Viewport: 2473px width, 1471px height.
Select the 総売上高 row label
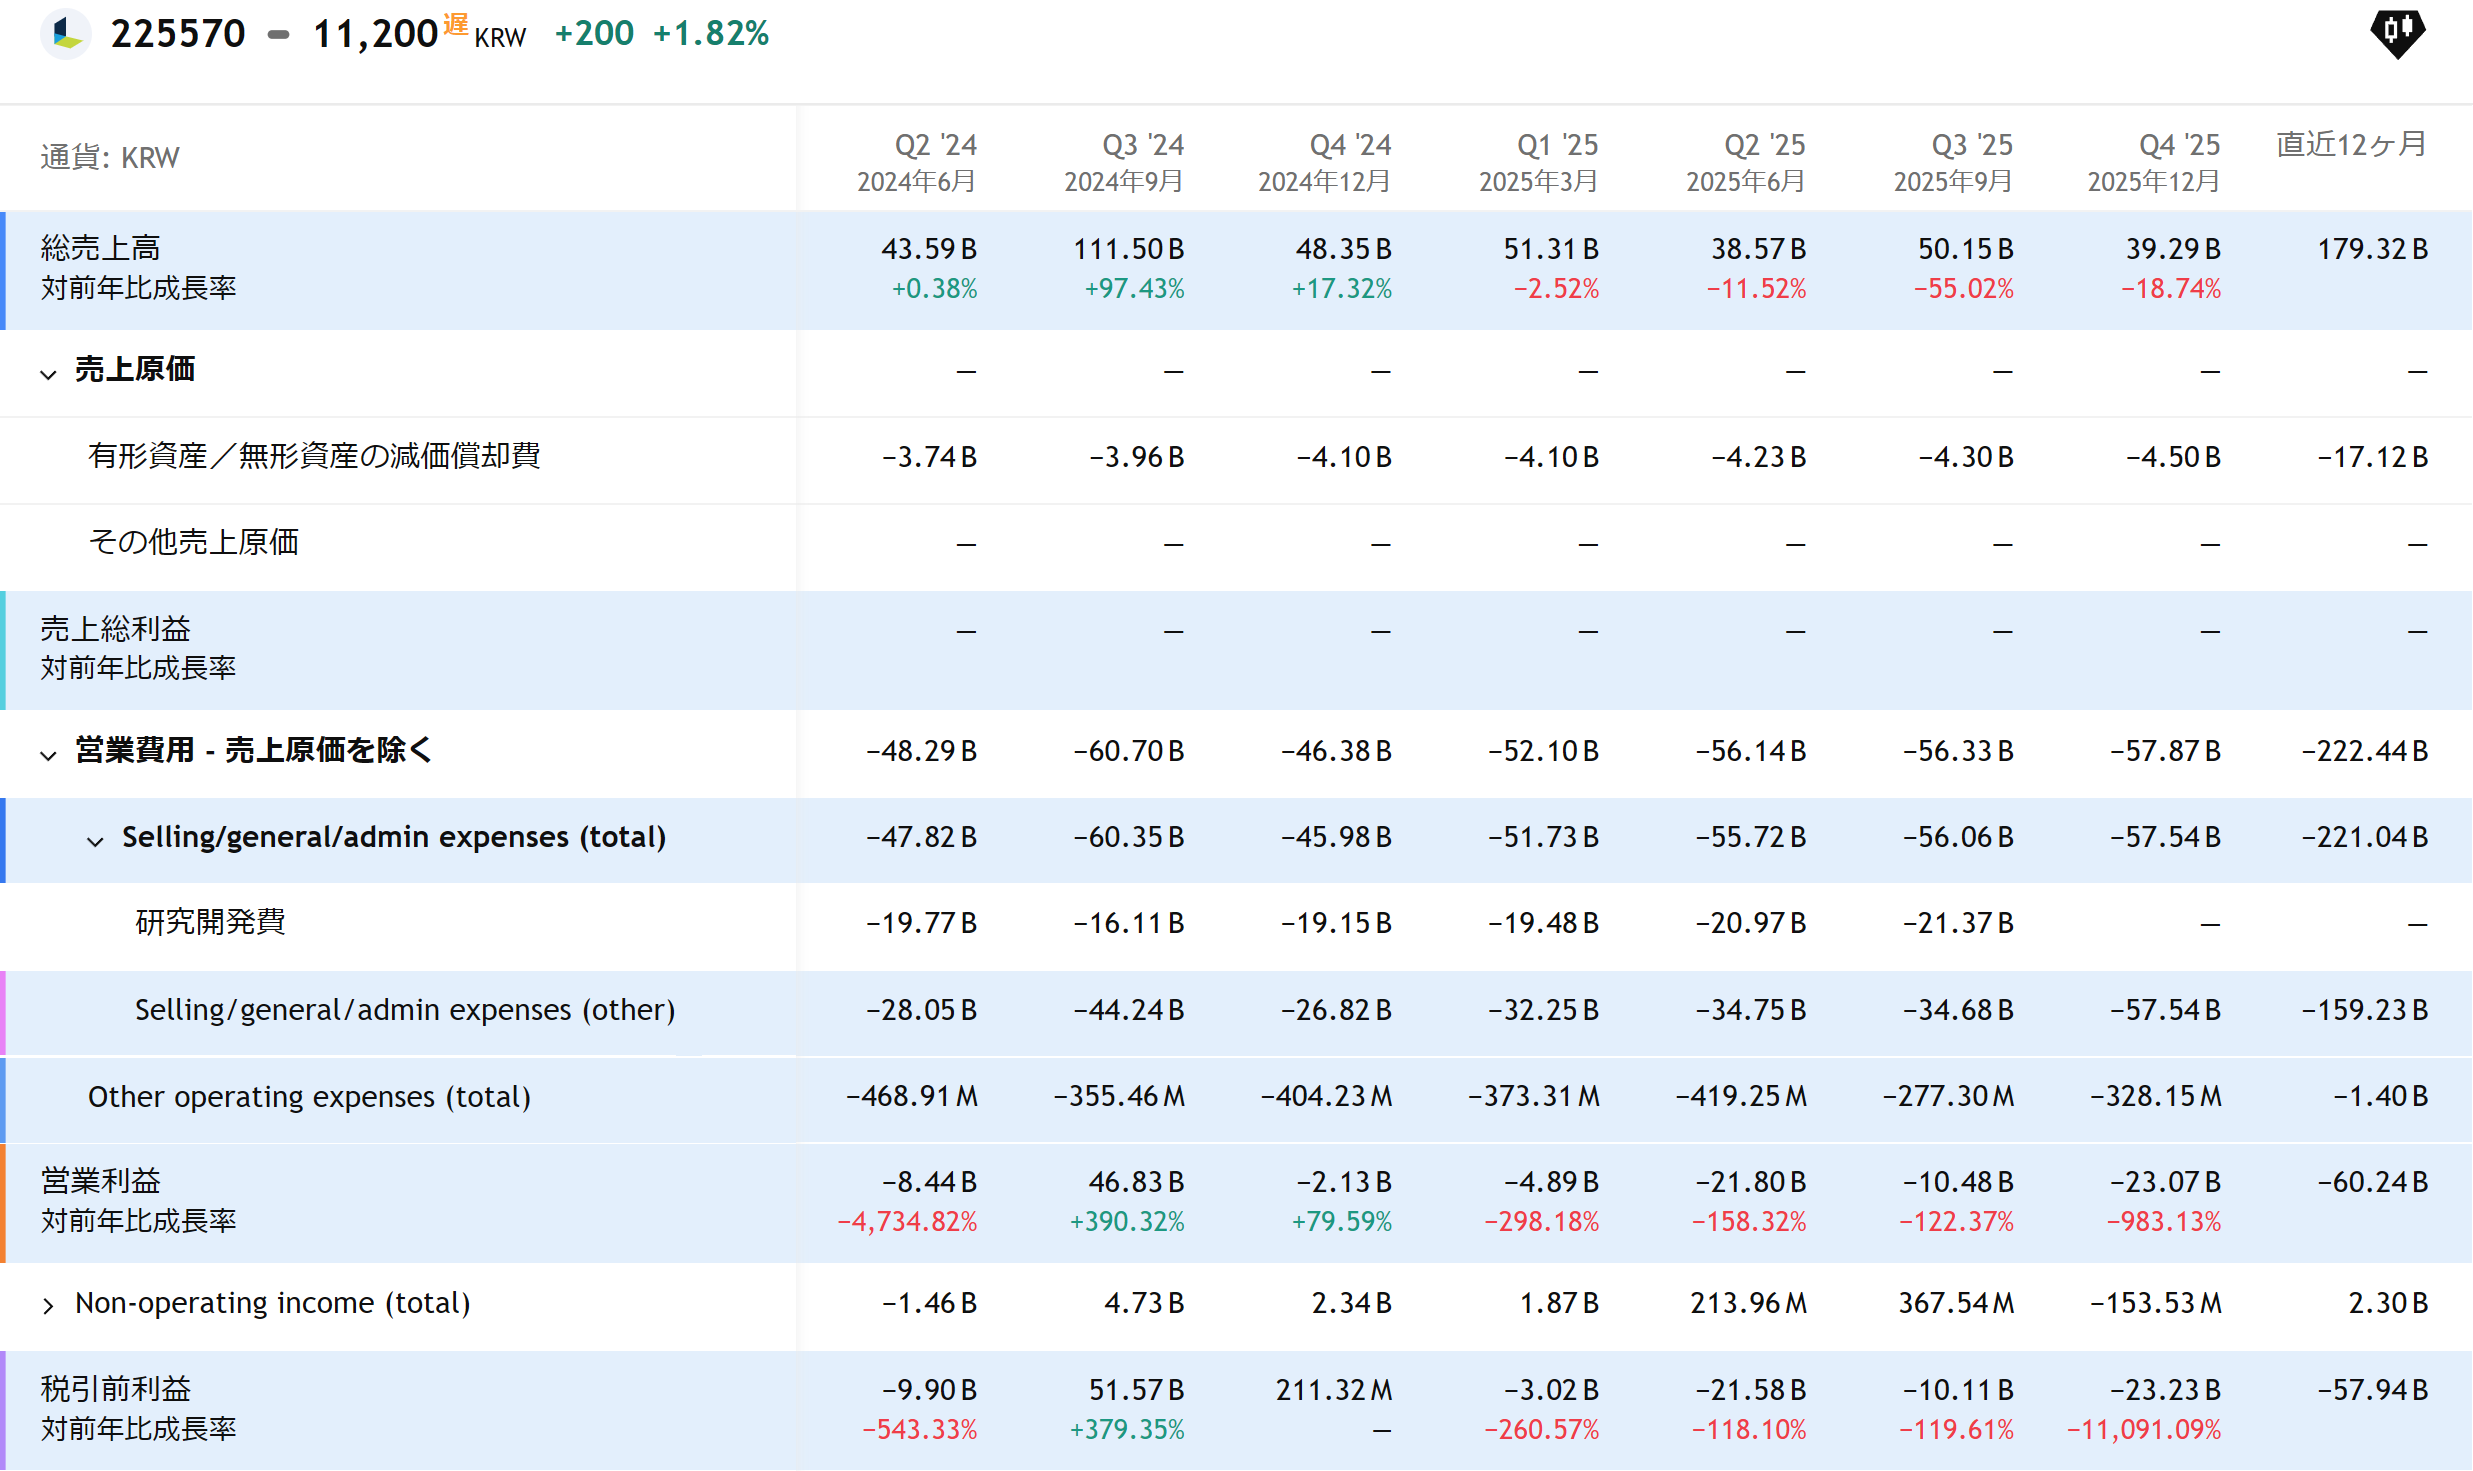coord(100,248)
